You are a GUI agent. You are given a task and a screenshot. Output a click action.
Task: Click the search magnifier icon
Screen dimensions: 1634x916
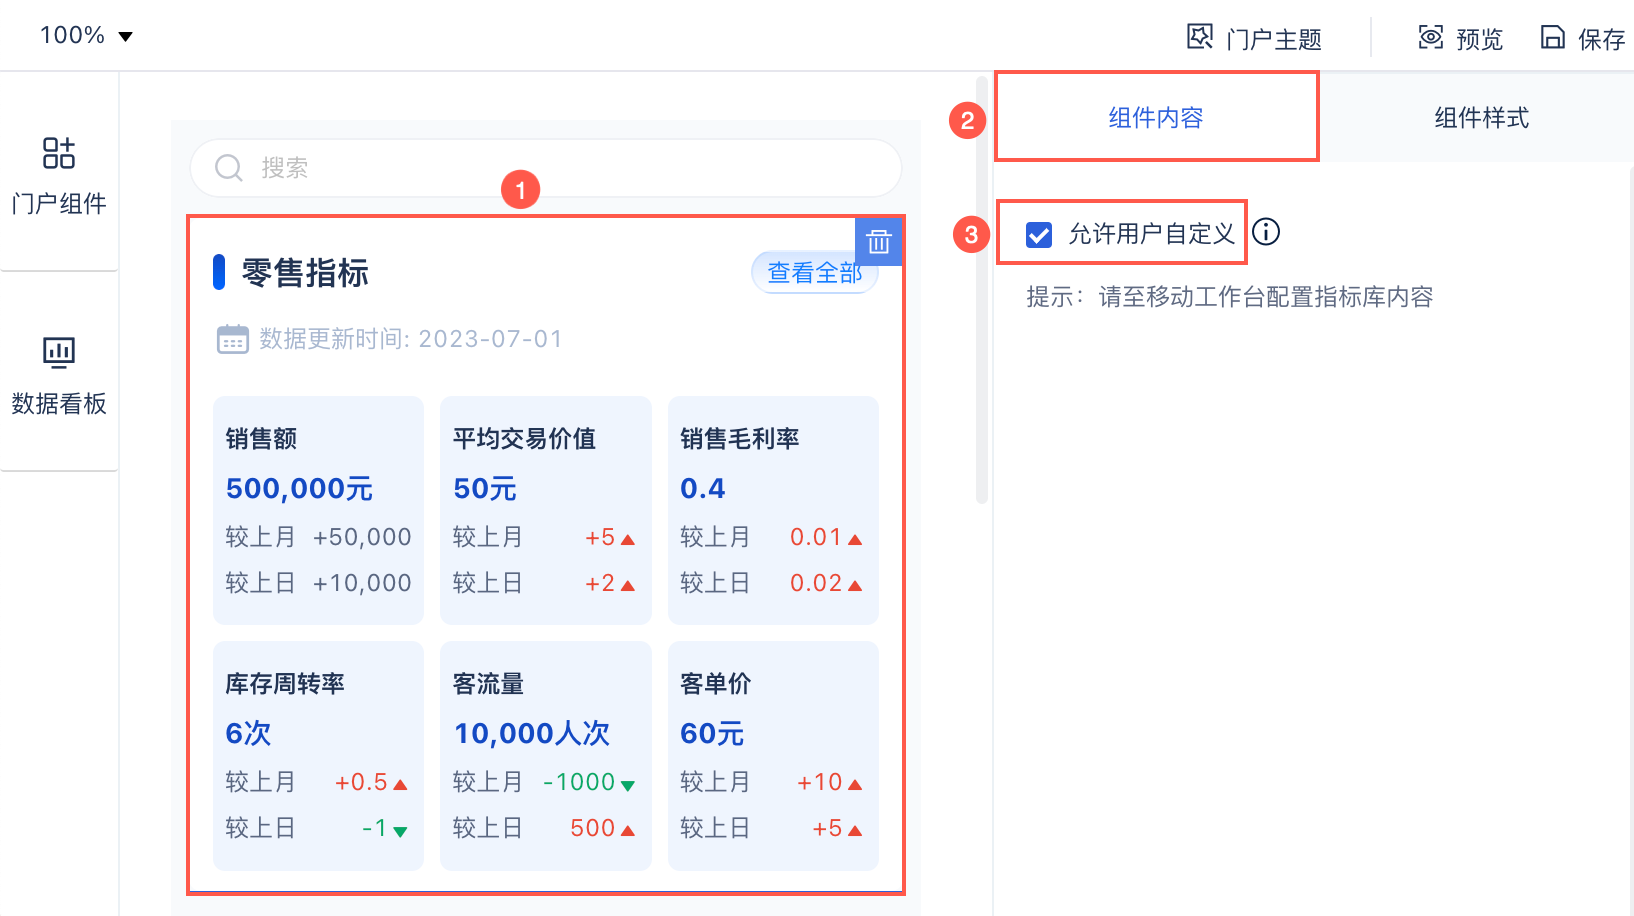pos(229,168)
